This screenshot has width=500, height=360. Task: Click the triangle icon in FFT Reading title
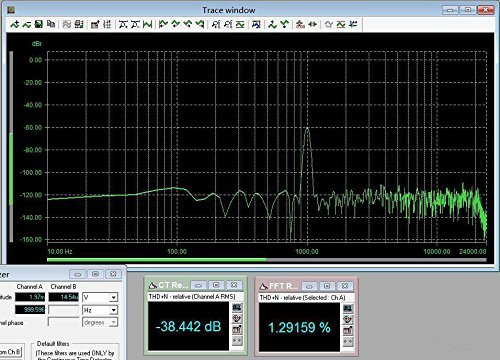coord(264,286)
